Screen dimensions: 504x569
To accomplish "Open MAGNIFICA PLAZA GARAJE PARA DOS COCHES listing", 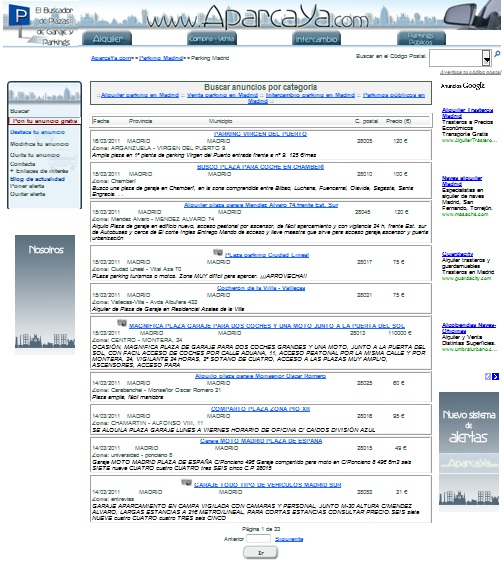I will tap(267, 326).
